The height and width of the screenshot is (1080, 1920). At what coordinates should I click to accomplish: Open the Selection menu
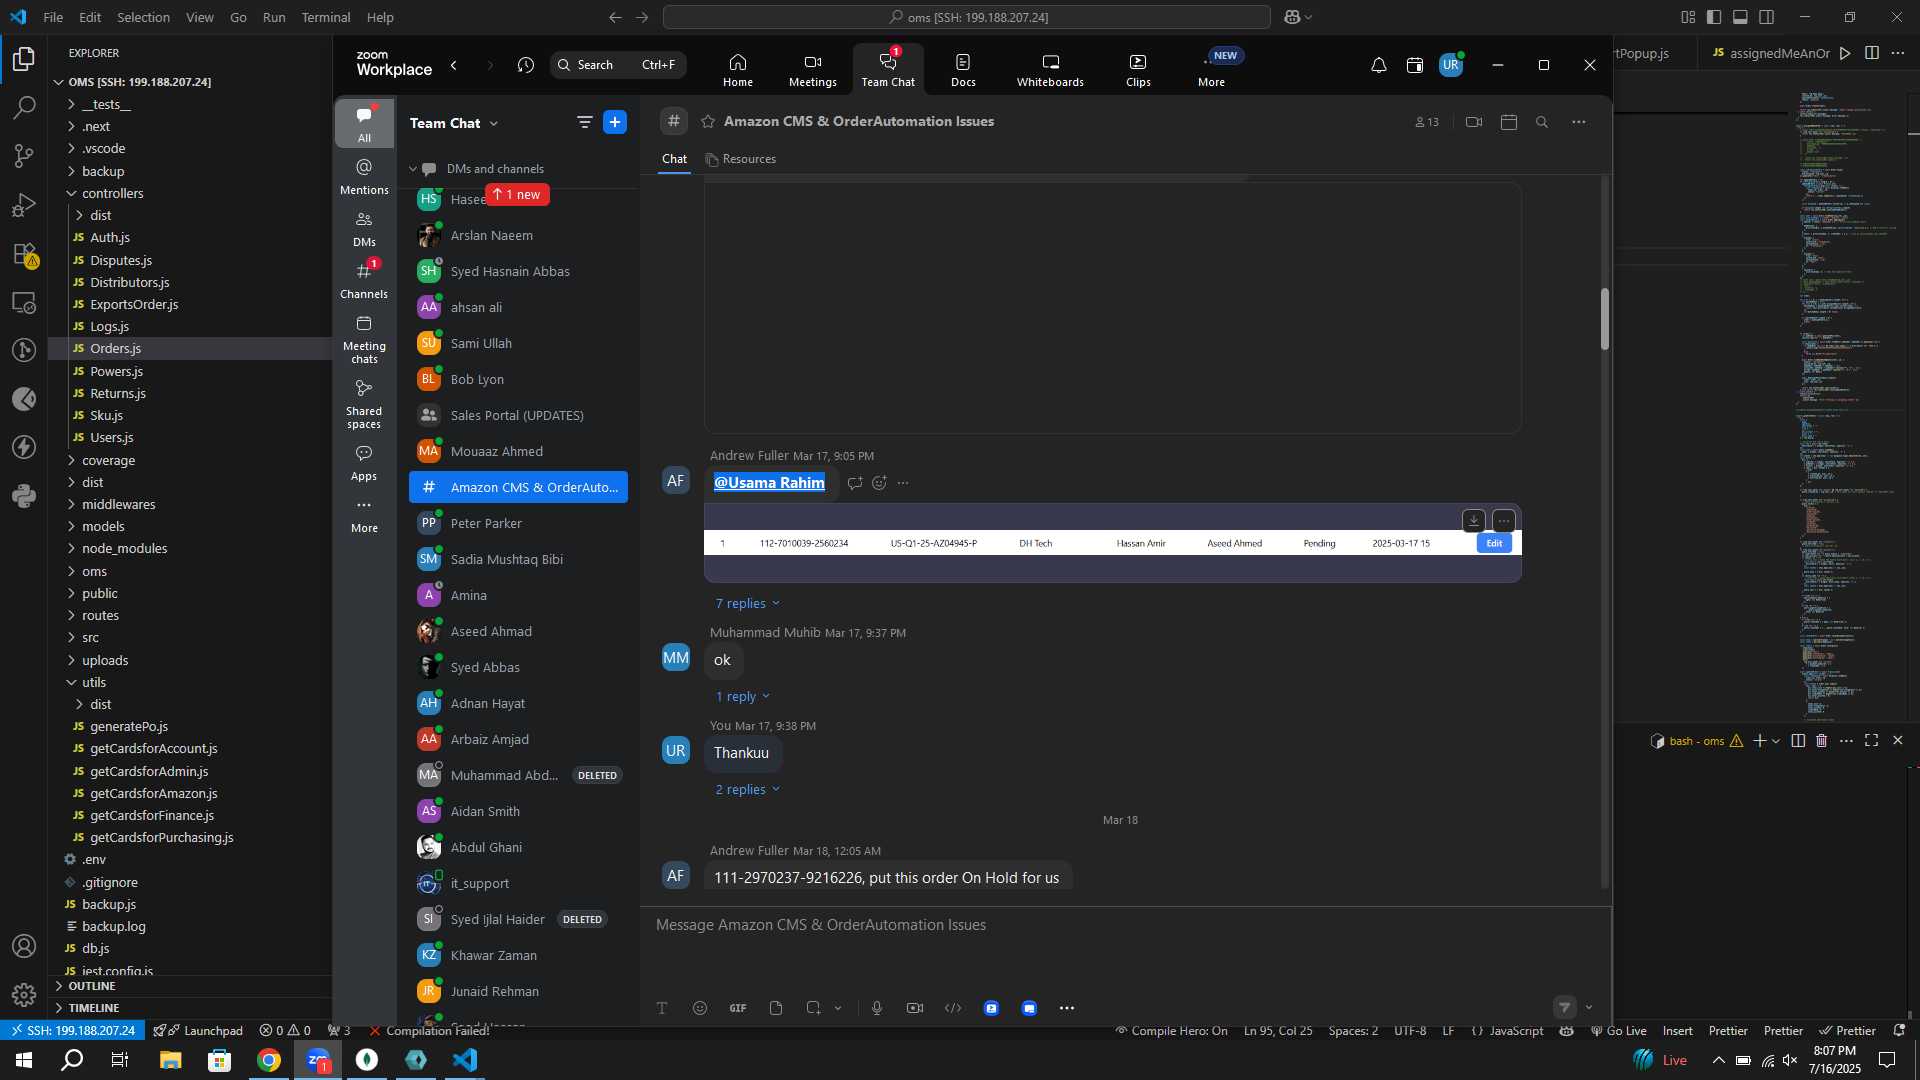143,17
